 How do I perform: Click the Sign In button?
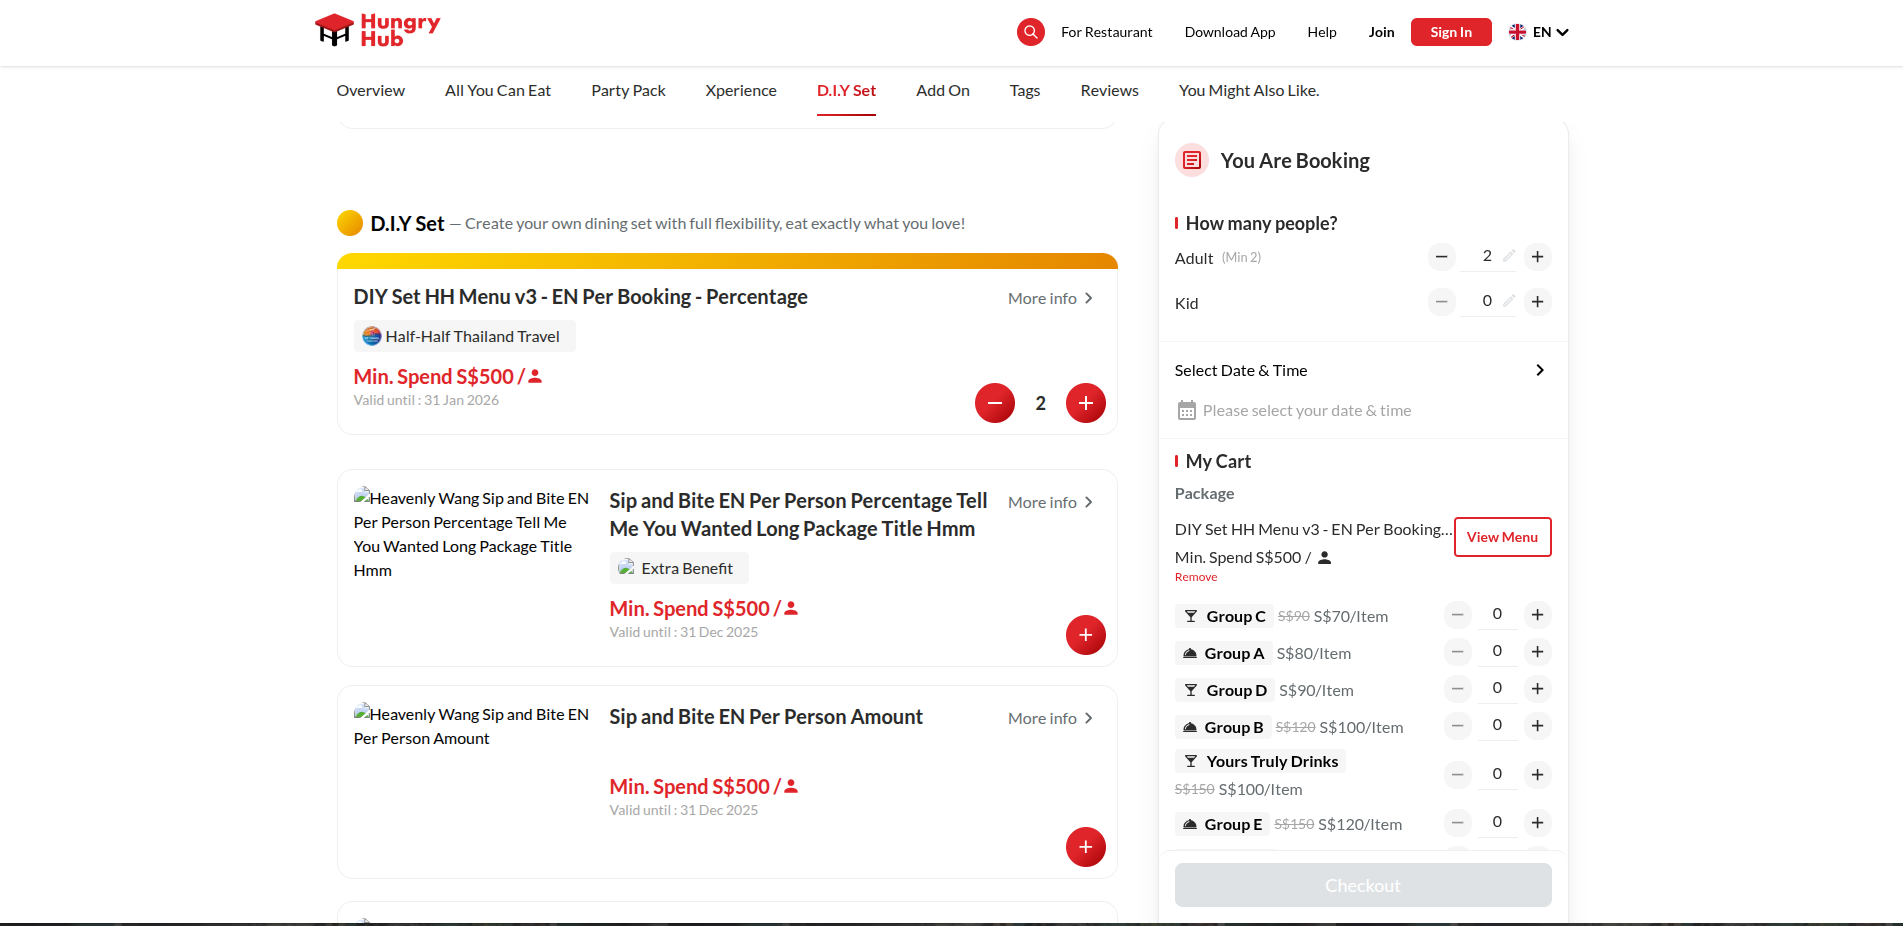(x=1450, y=32)
